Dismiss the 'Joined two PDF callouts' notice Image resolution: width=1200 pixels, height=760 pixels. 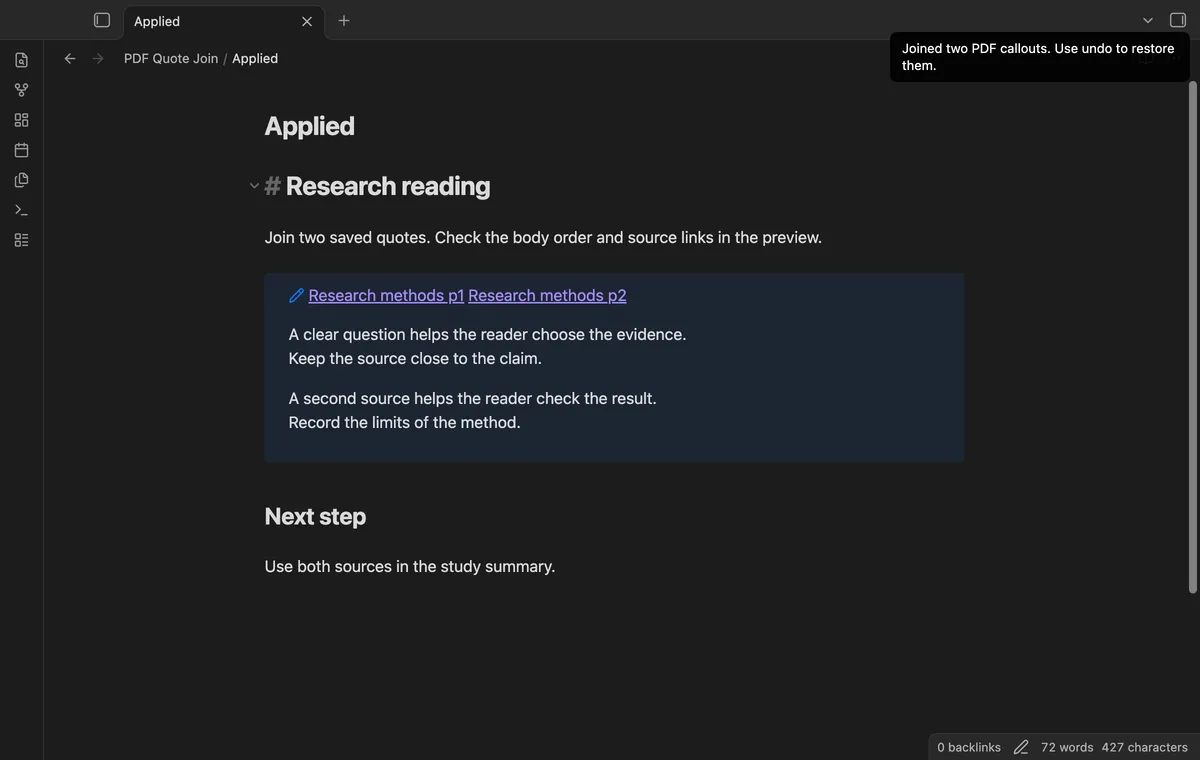(1039, 57)
